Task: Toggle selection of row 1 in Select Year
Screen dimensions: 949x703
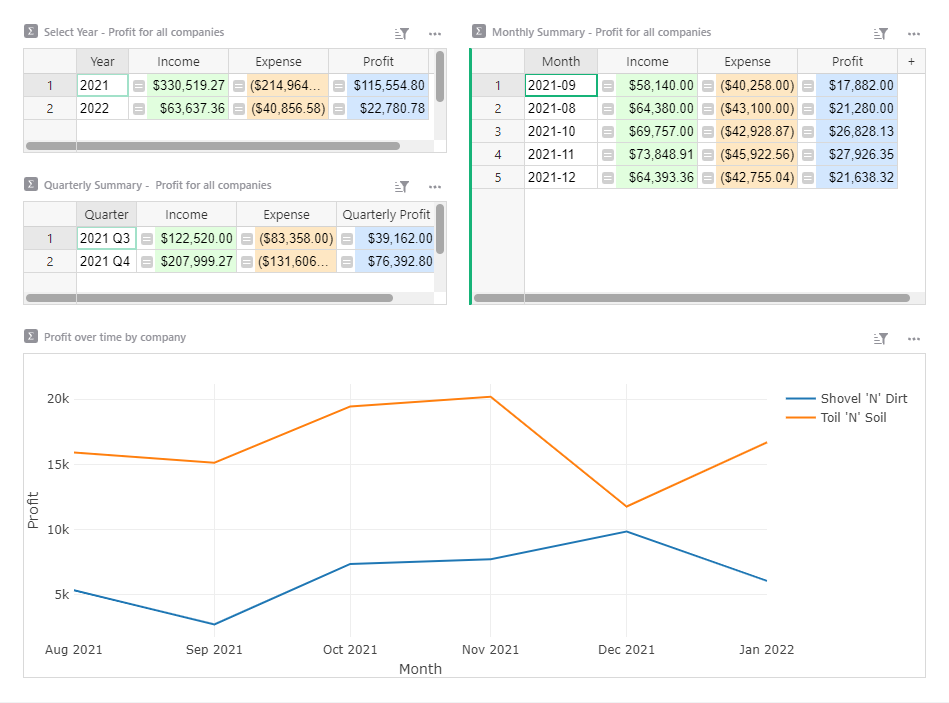Action: tap(50, 85)
